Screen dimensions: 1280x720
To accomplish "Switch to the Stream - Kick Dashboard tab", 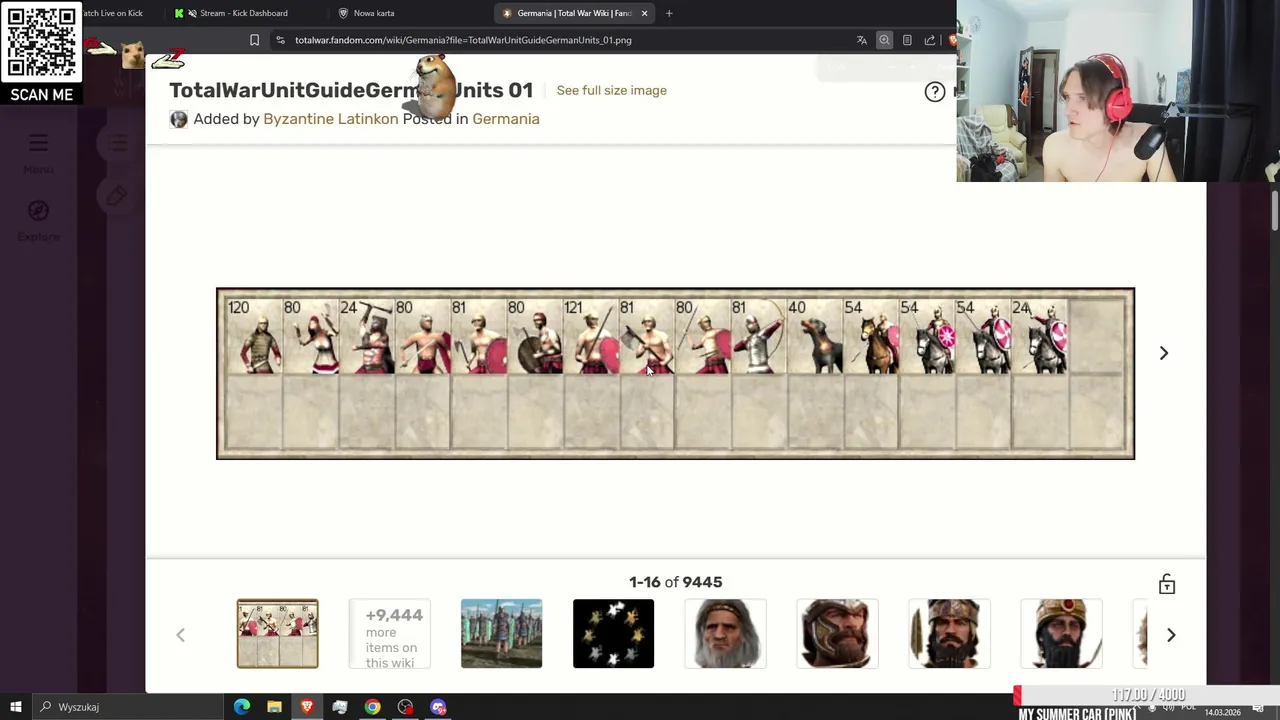I will pos(244,13).
